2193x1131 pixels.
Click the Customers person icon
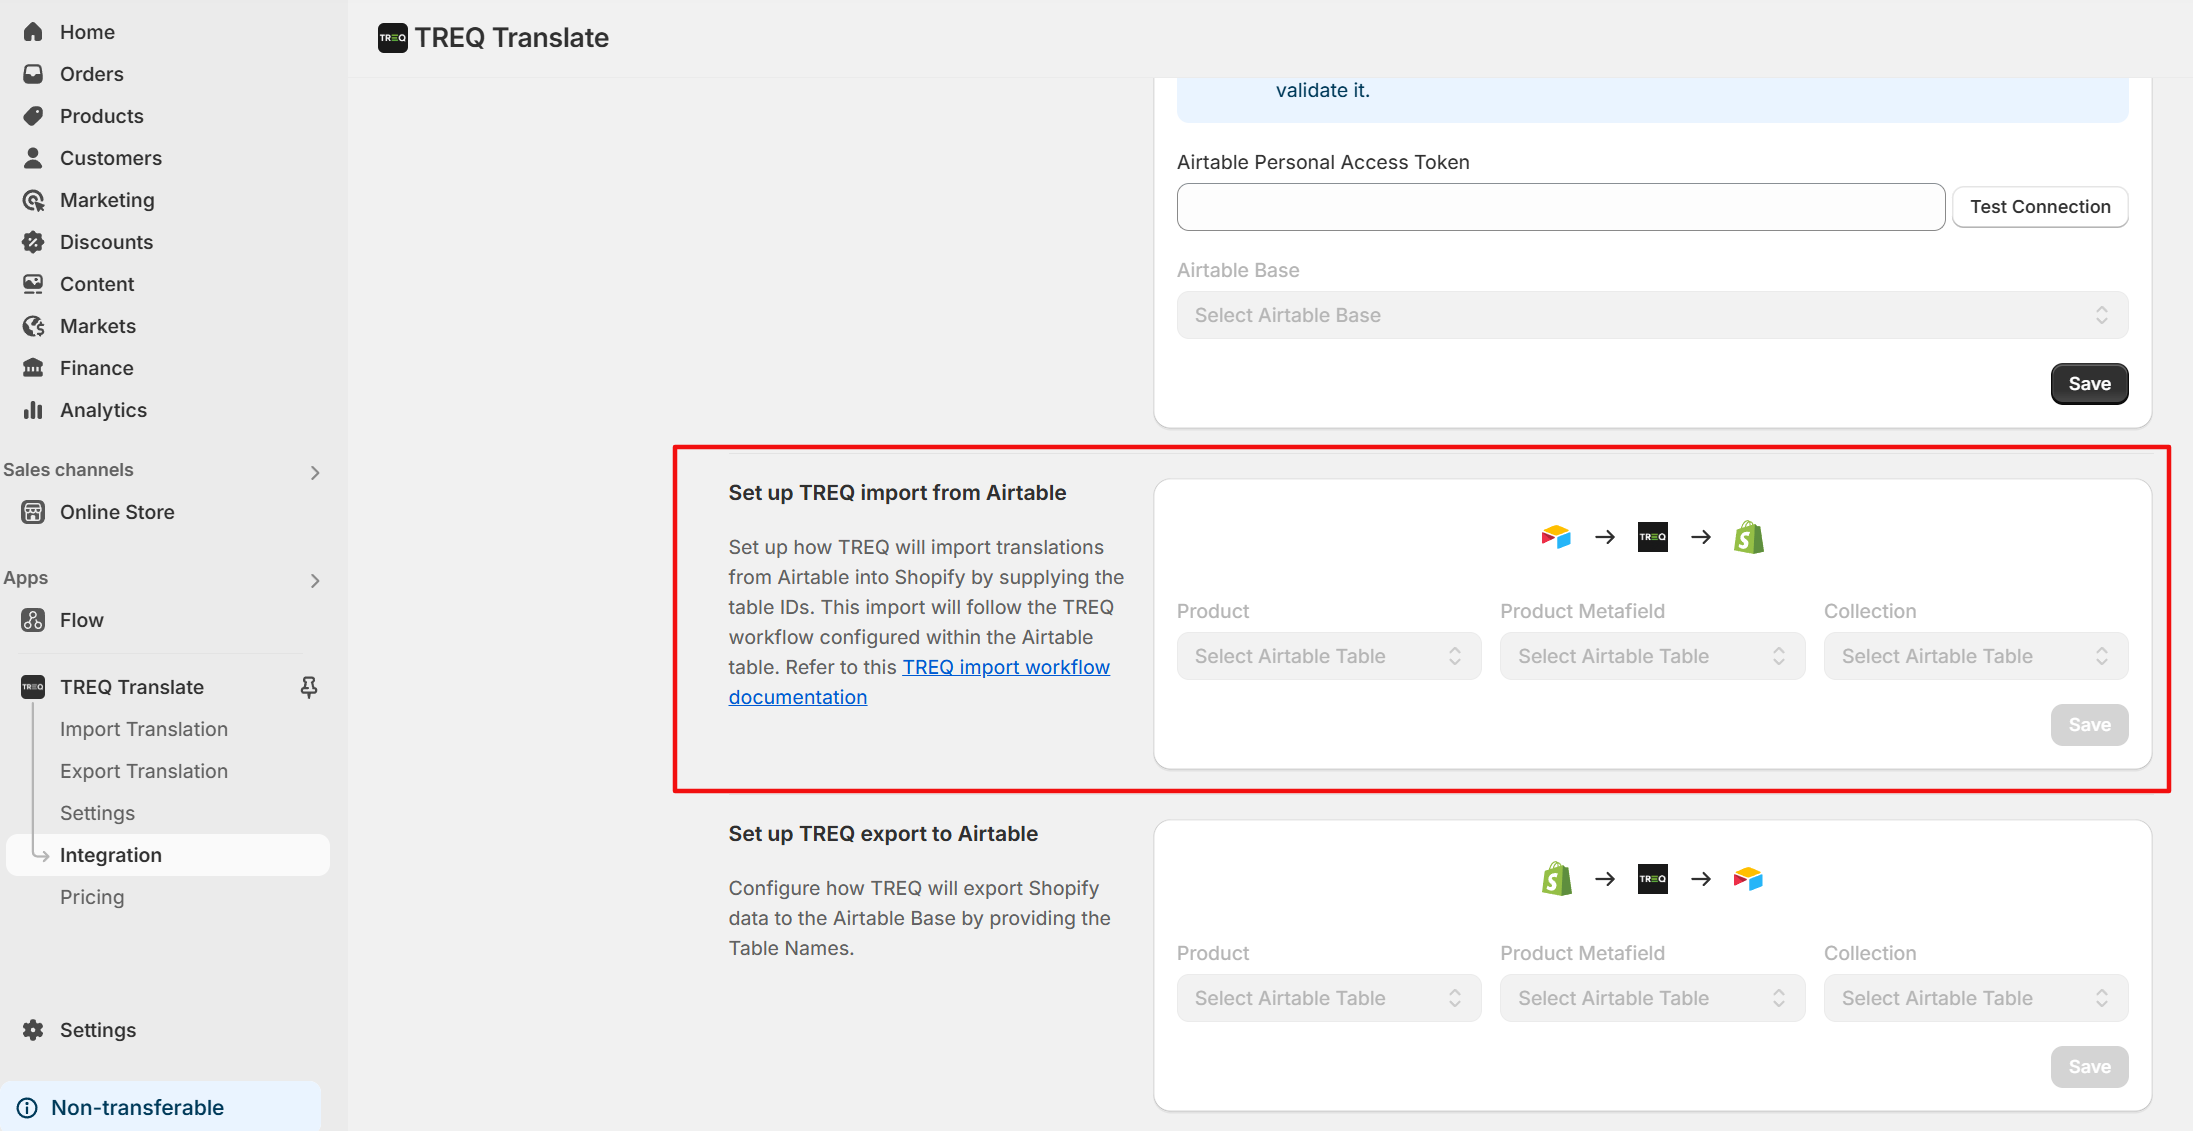point(33,158)
